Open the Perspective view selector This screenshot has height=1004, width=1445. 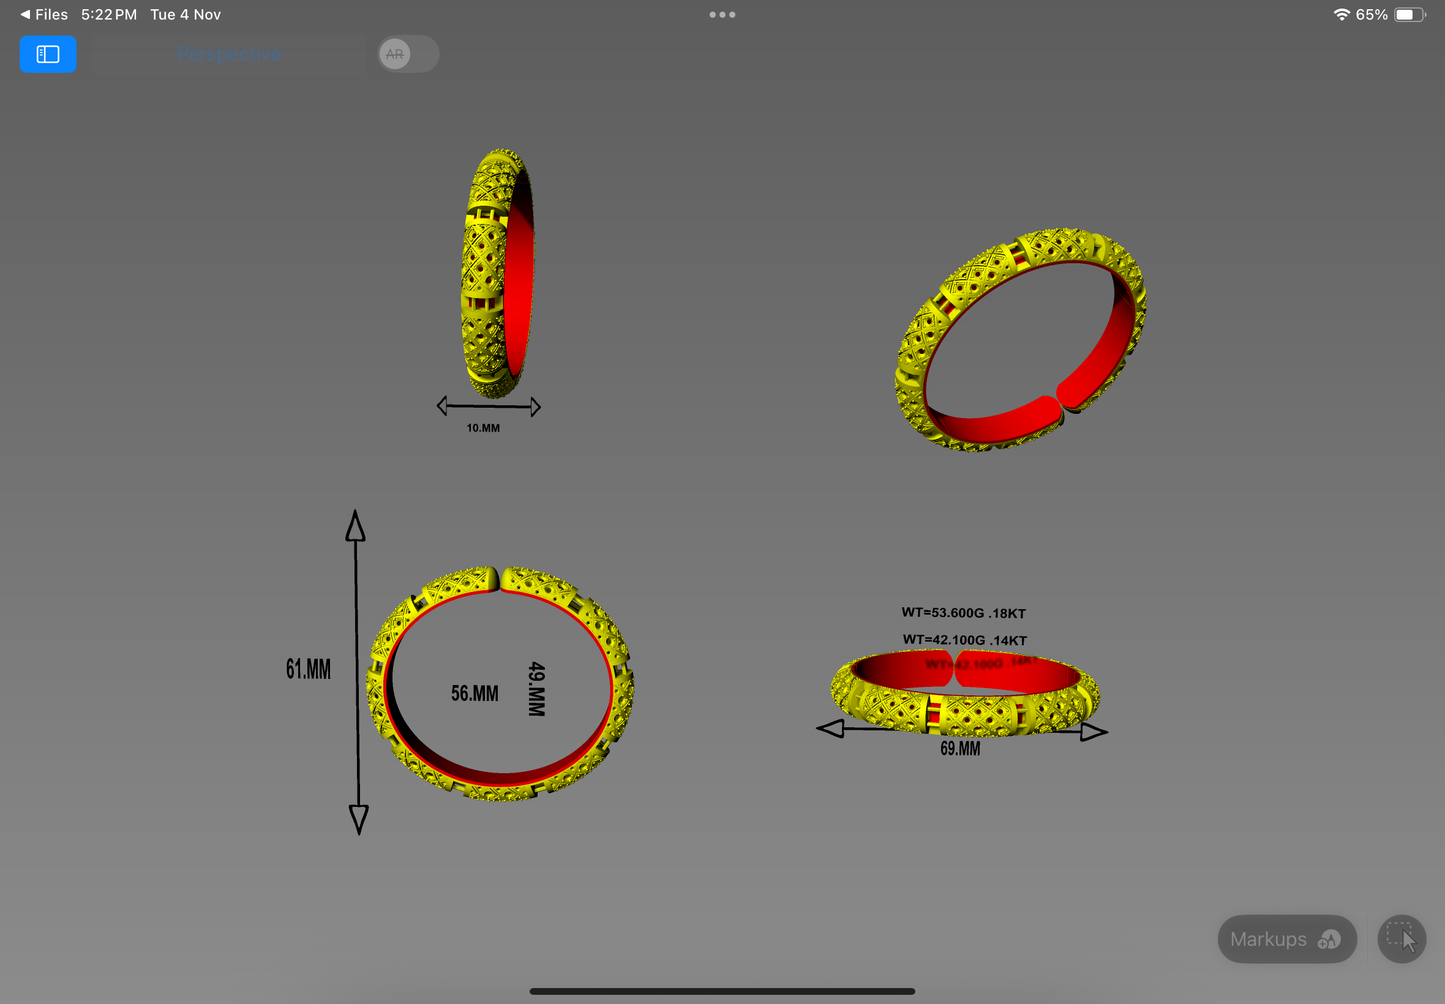(229, 55)
